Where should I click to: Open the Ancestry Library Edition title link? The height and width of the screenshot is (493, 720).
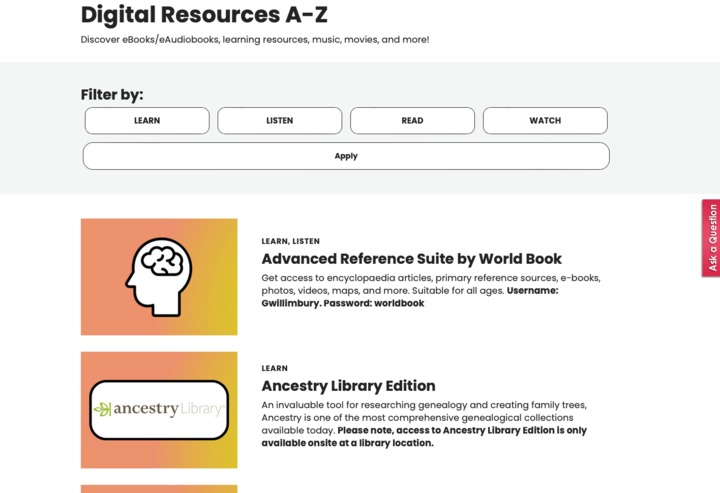pyautogui.click(x=349, y=386)
